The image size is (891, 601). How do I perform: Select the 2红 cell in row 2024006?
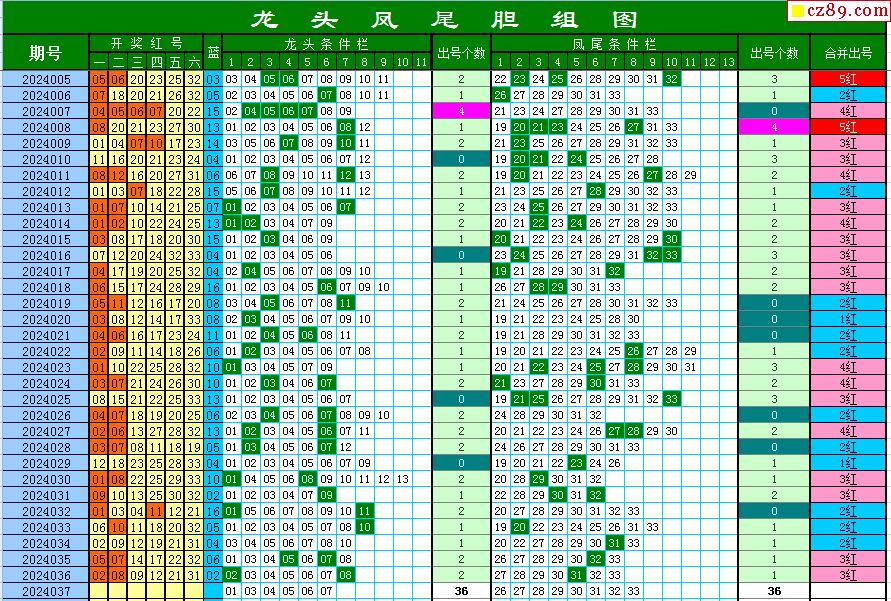coord(848,95)
